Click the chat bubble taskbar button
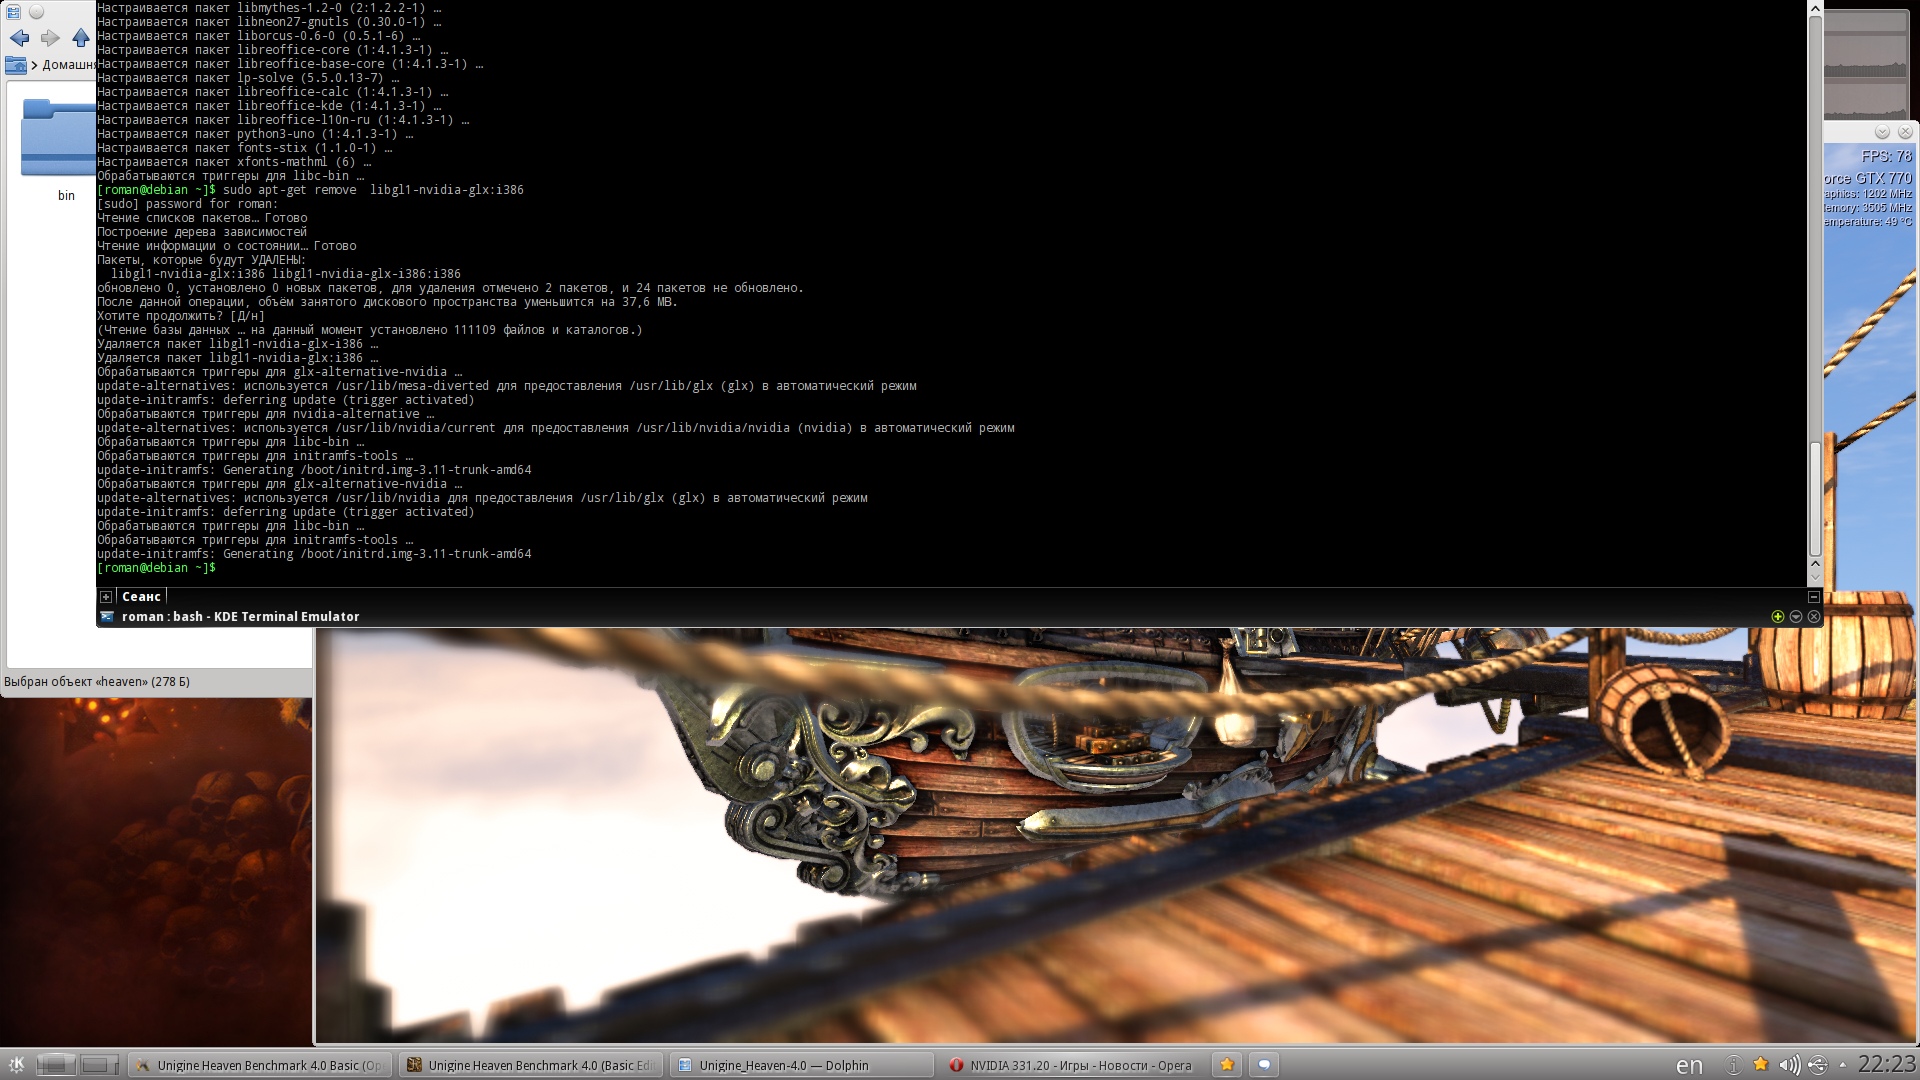The image size is (1920, 1080). (1264, 1065)
